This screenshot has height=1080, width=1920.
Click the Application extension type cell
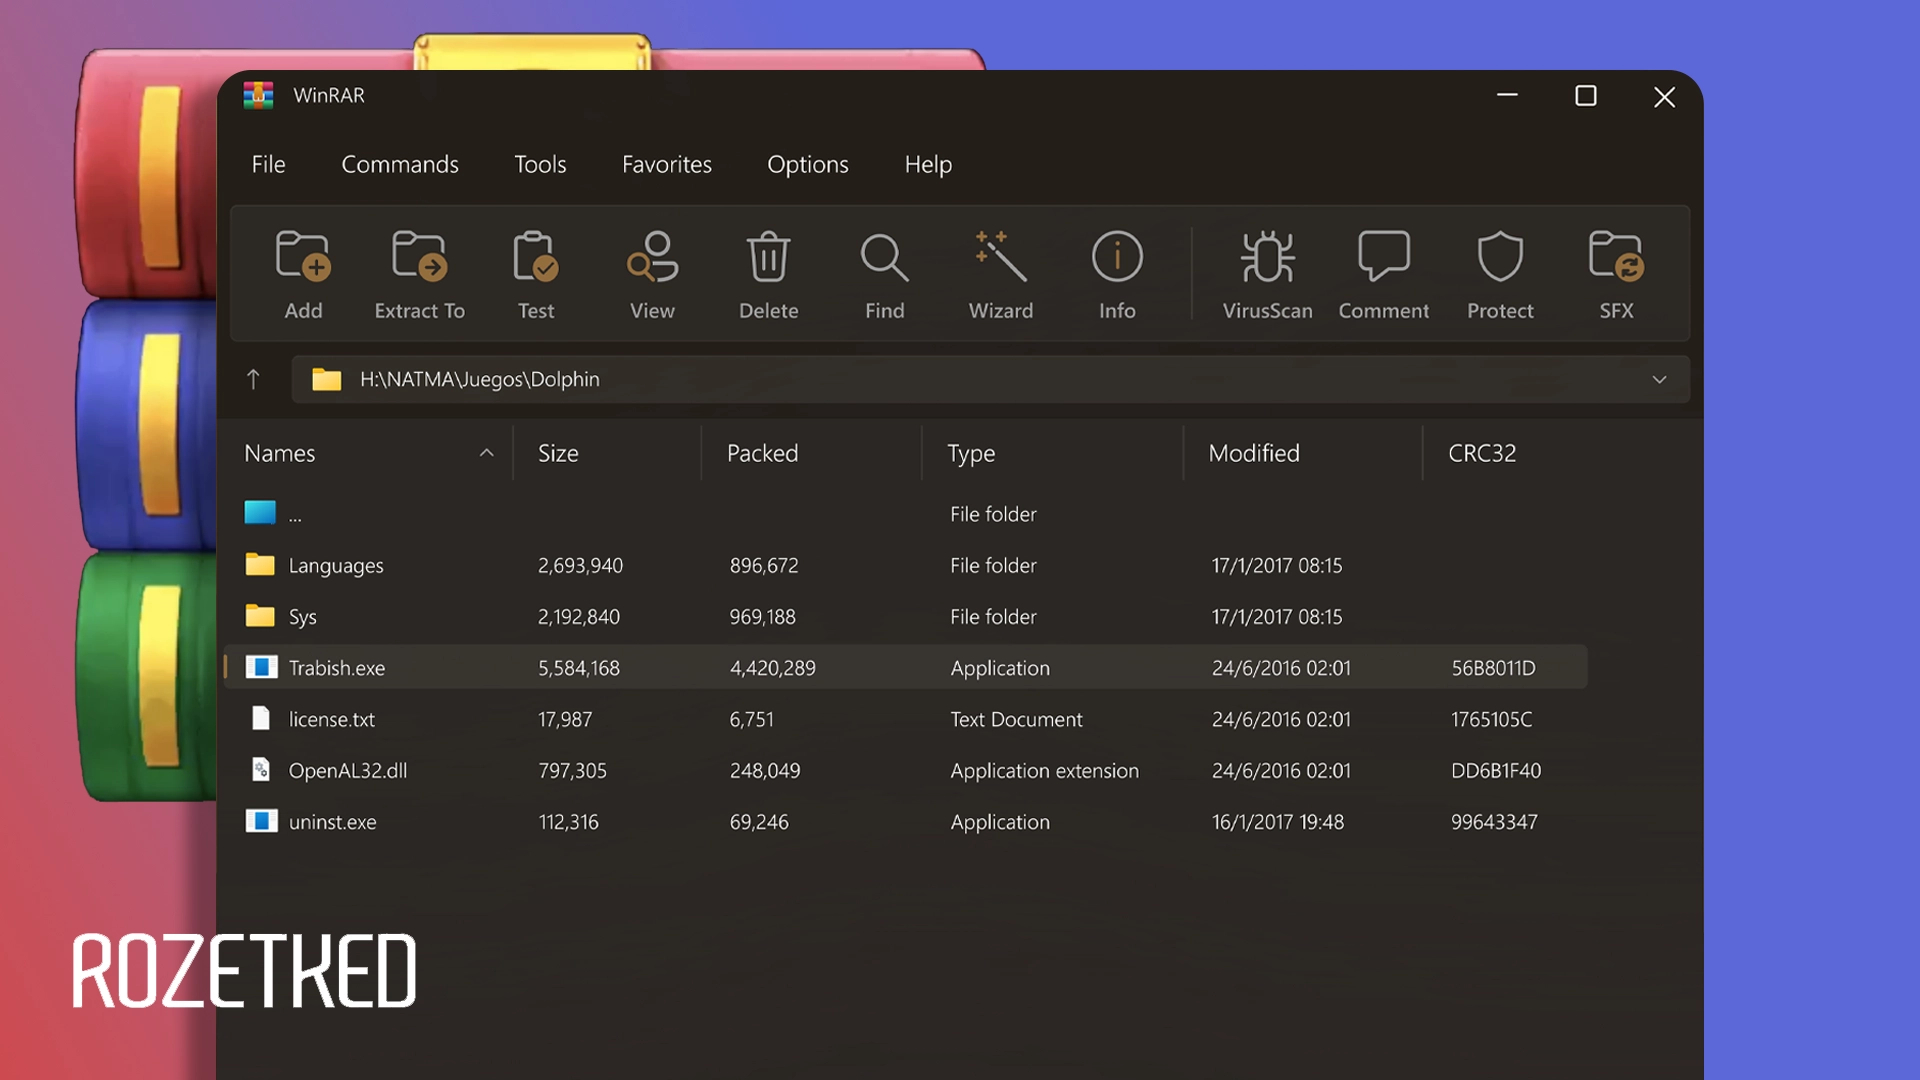[x=1044, y=771]
